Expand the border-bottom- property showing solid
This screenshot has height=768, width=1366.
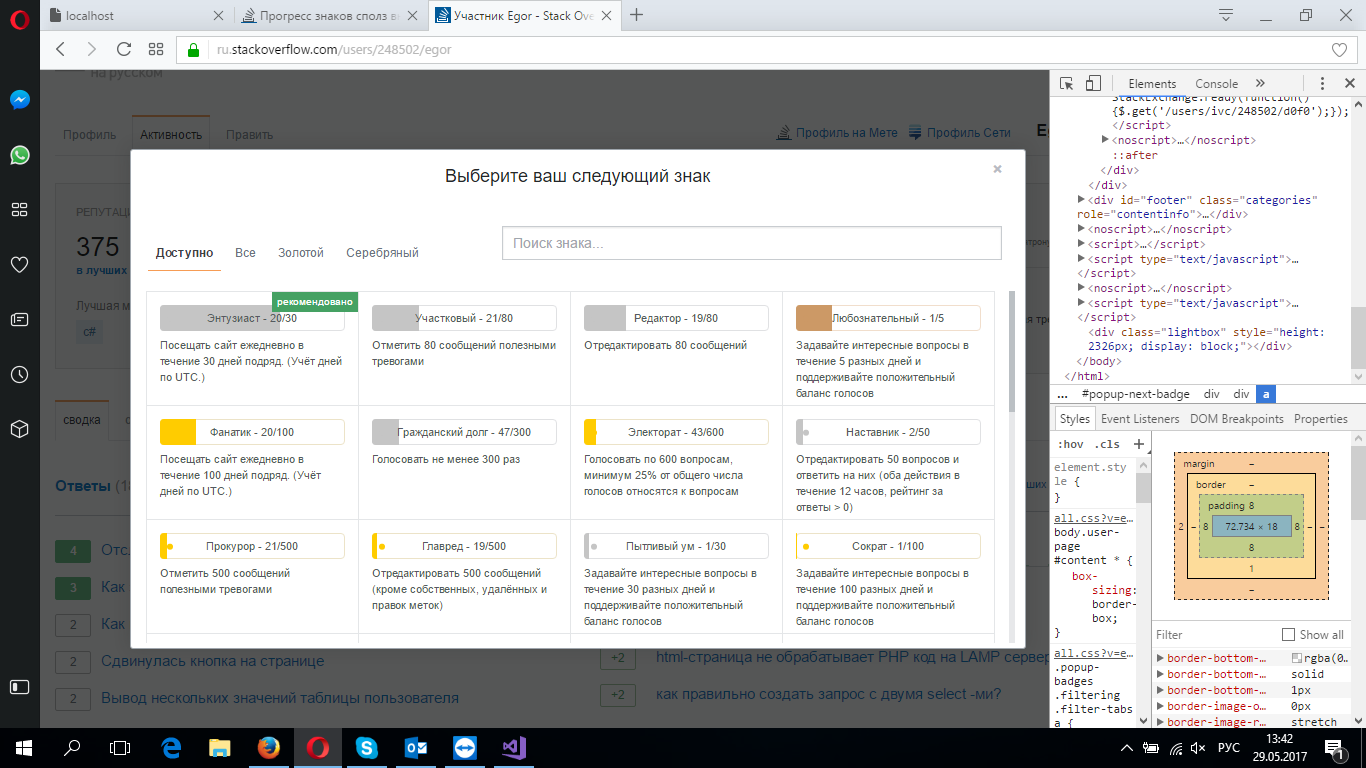point(1160,674)
